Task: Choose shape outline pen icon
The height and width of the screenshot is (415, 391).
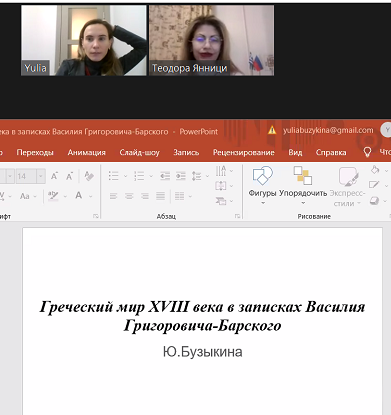Action: point(374,184)
